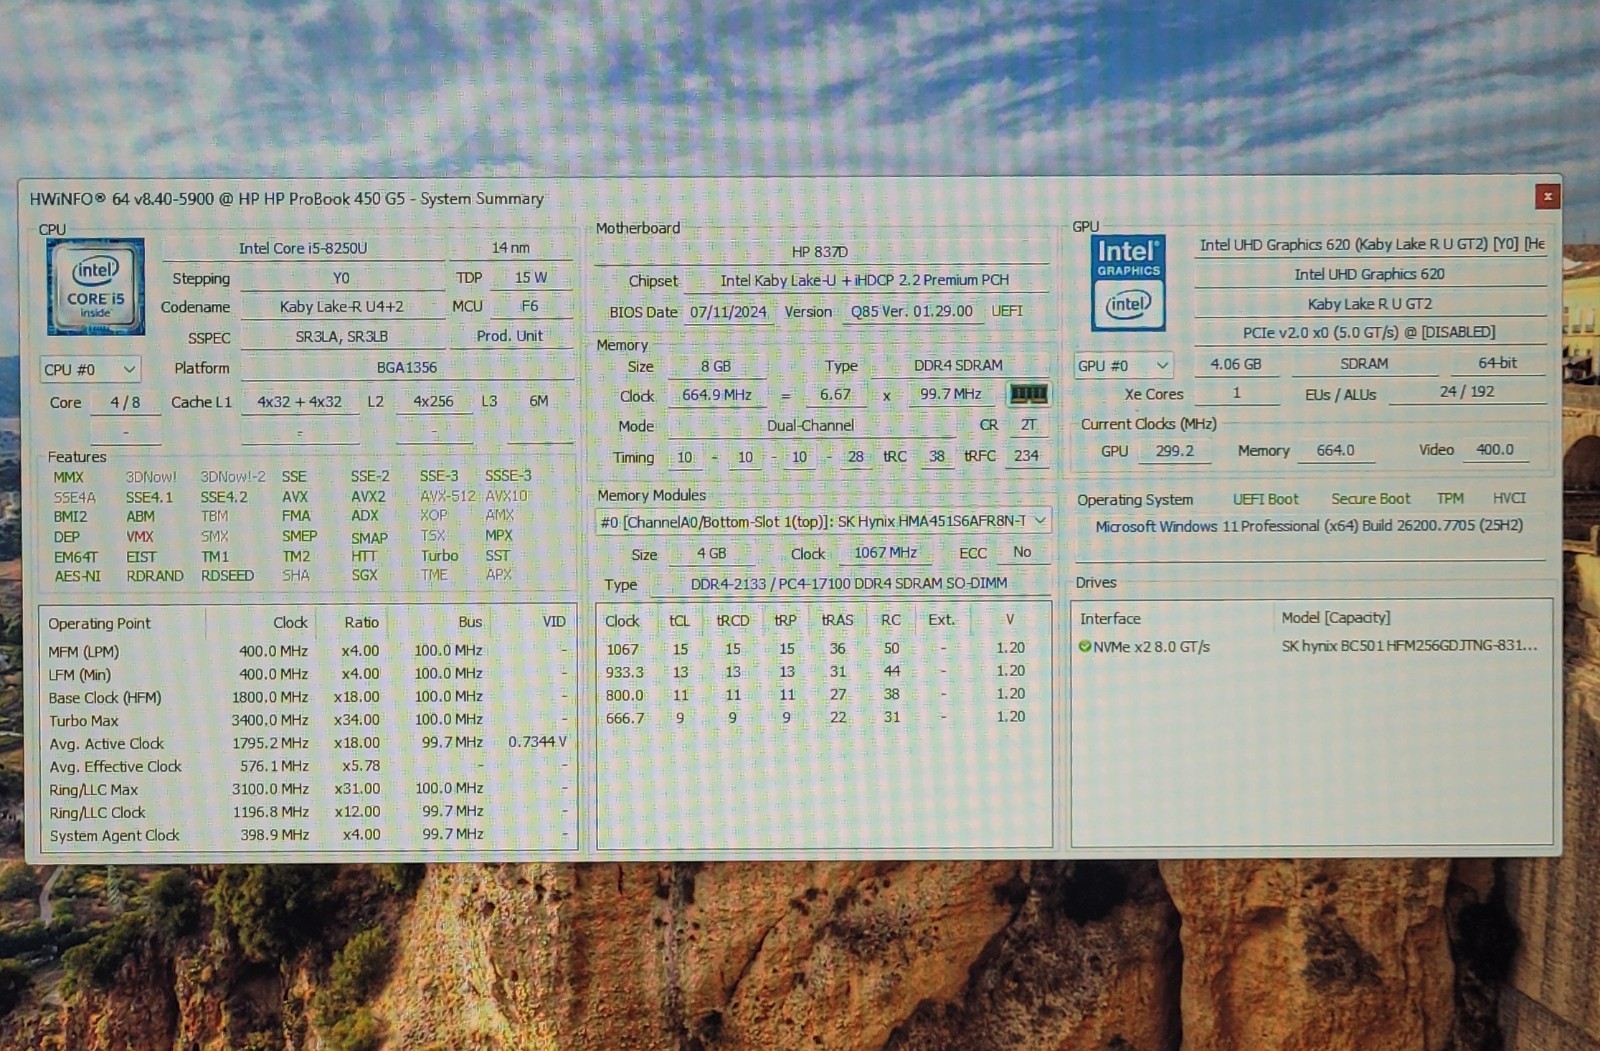The width and height of the screenshot is (1600, 1051).
Task: Click the Operating Point column header
Action: pos(99,623)
